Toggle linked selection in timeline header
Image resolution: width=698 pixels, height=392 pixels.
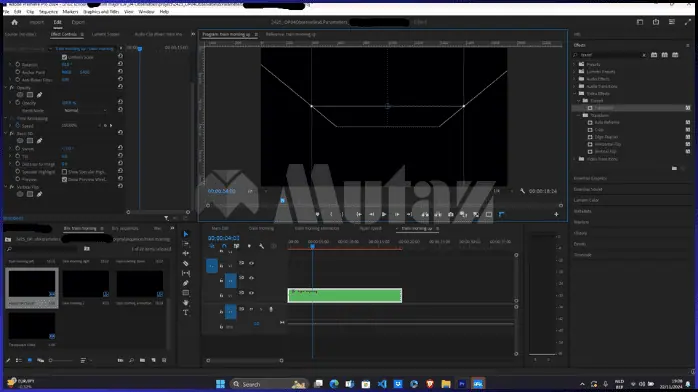pos(236,246)
